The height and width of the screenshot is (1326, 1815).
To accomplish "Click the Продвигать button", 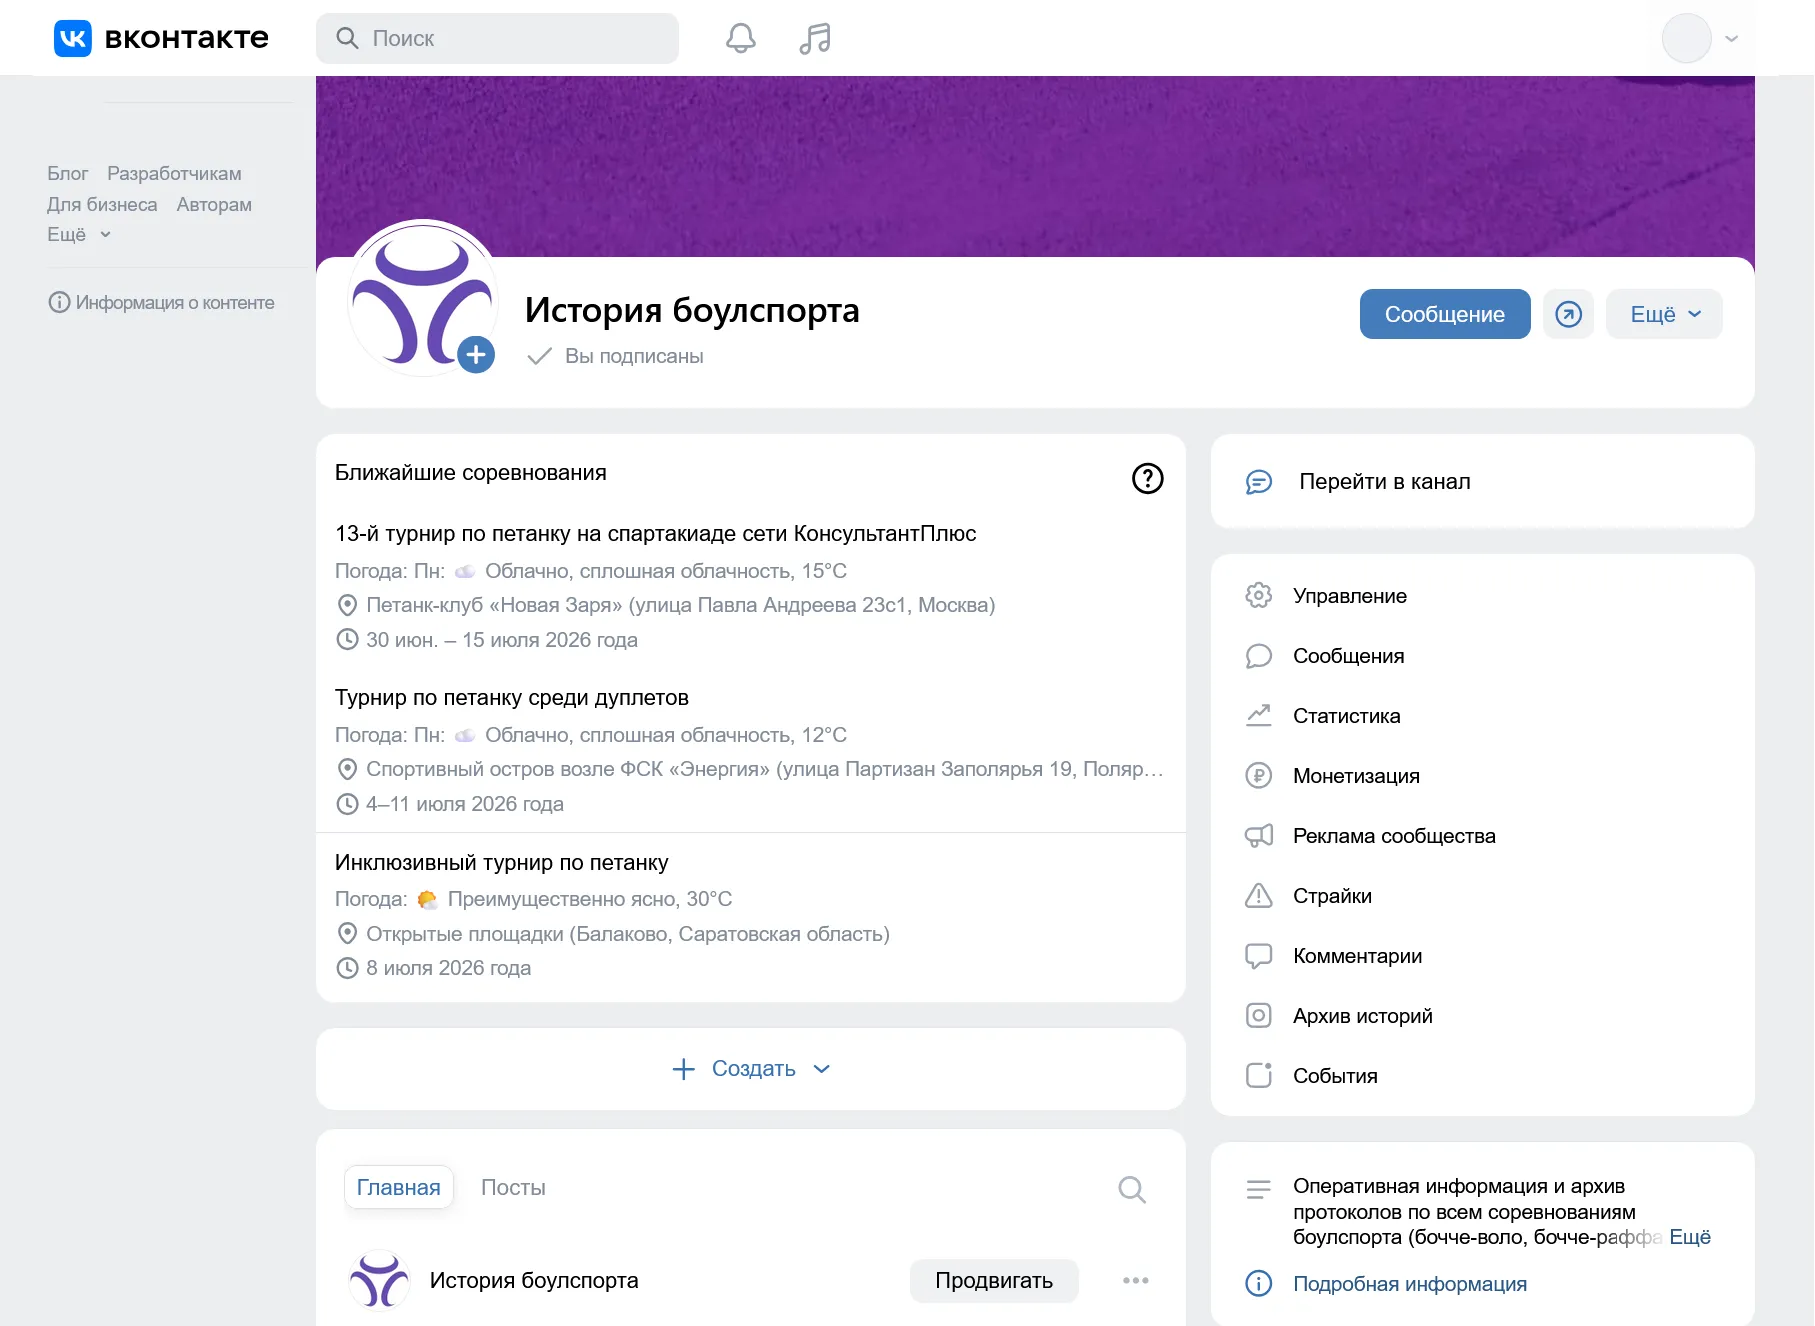I will pyautogui.click(x=994, y=1281).
